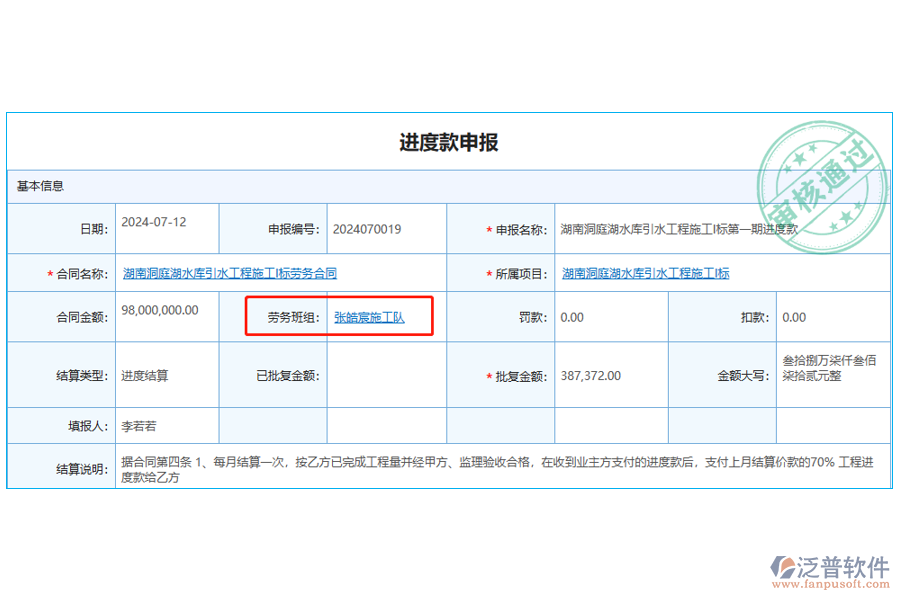The image size is (900, 600).
Task: Click the 结算说明 settlement description text
Action: tap(450, 468)
